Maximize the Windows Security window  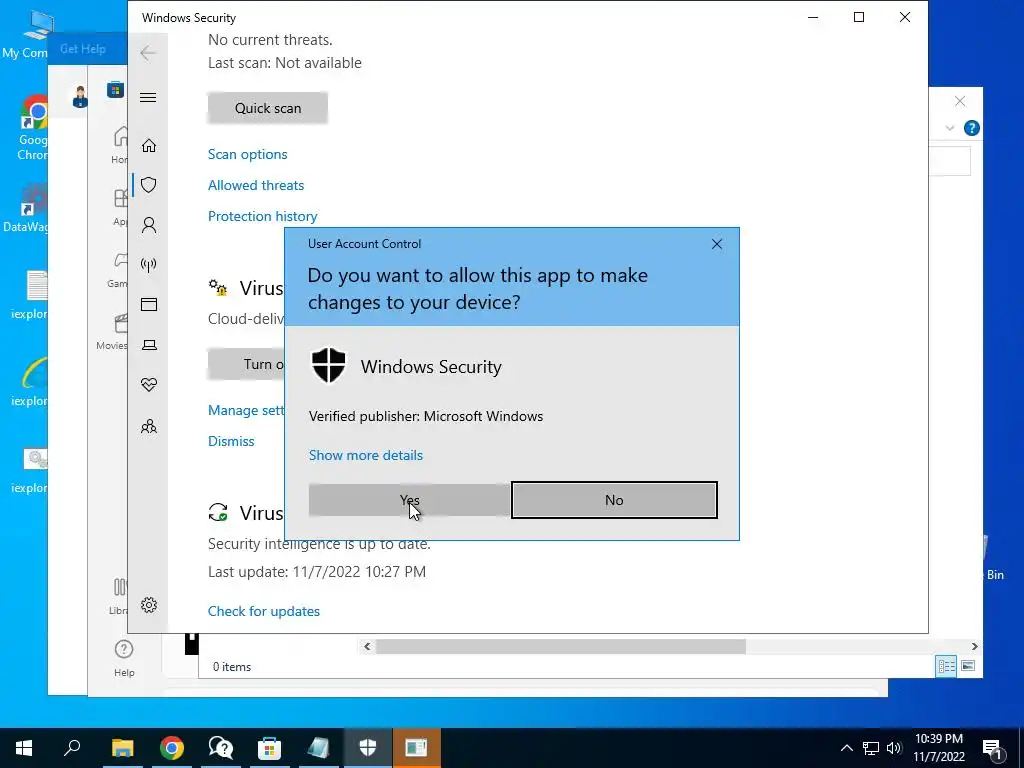(x=859, y=18)
